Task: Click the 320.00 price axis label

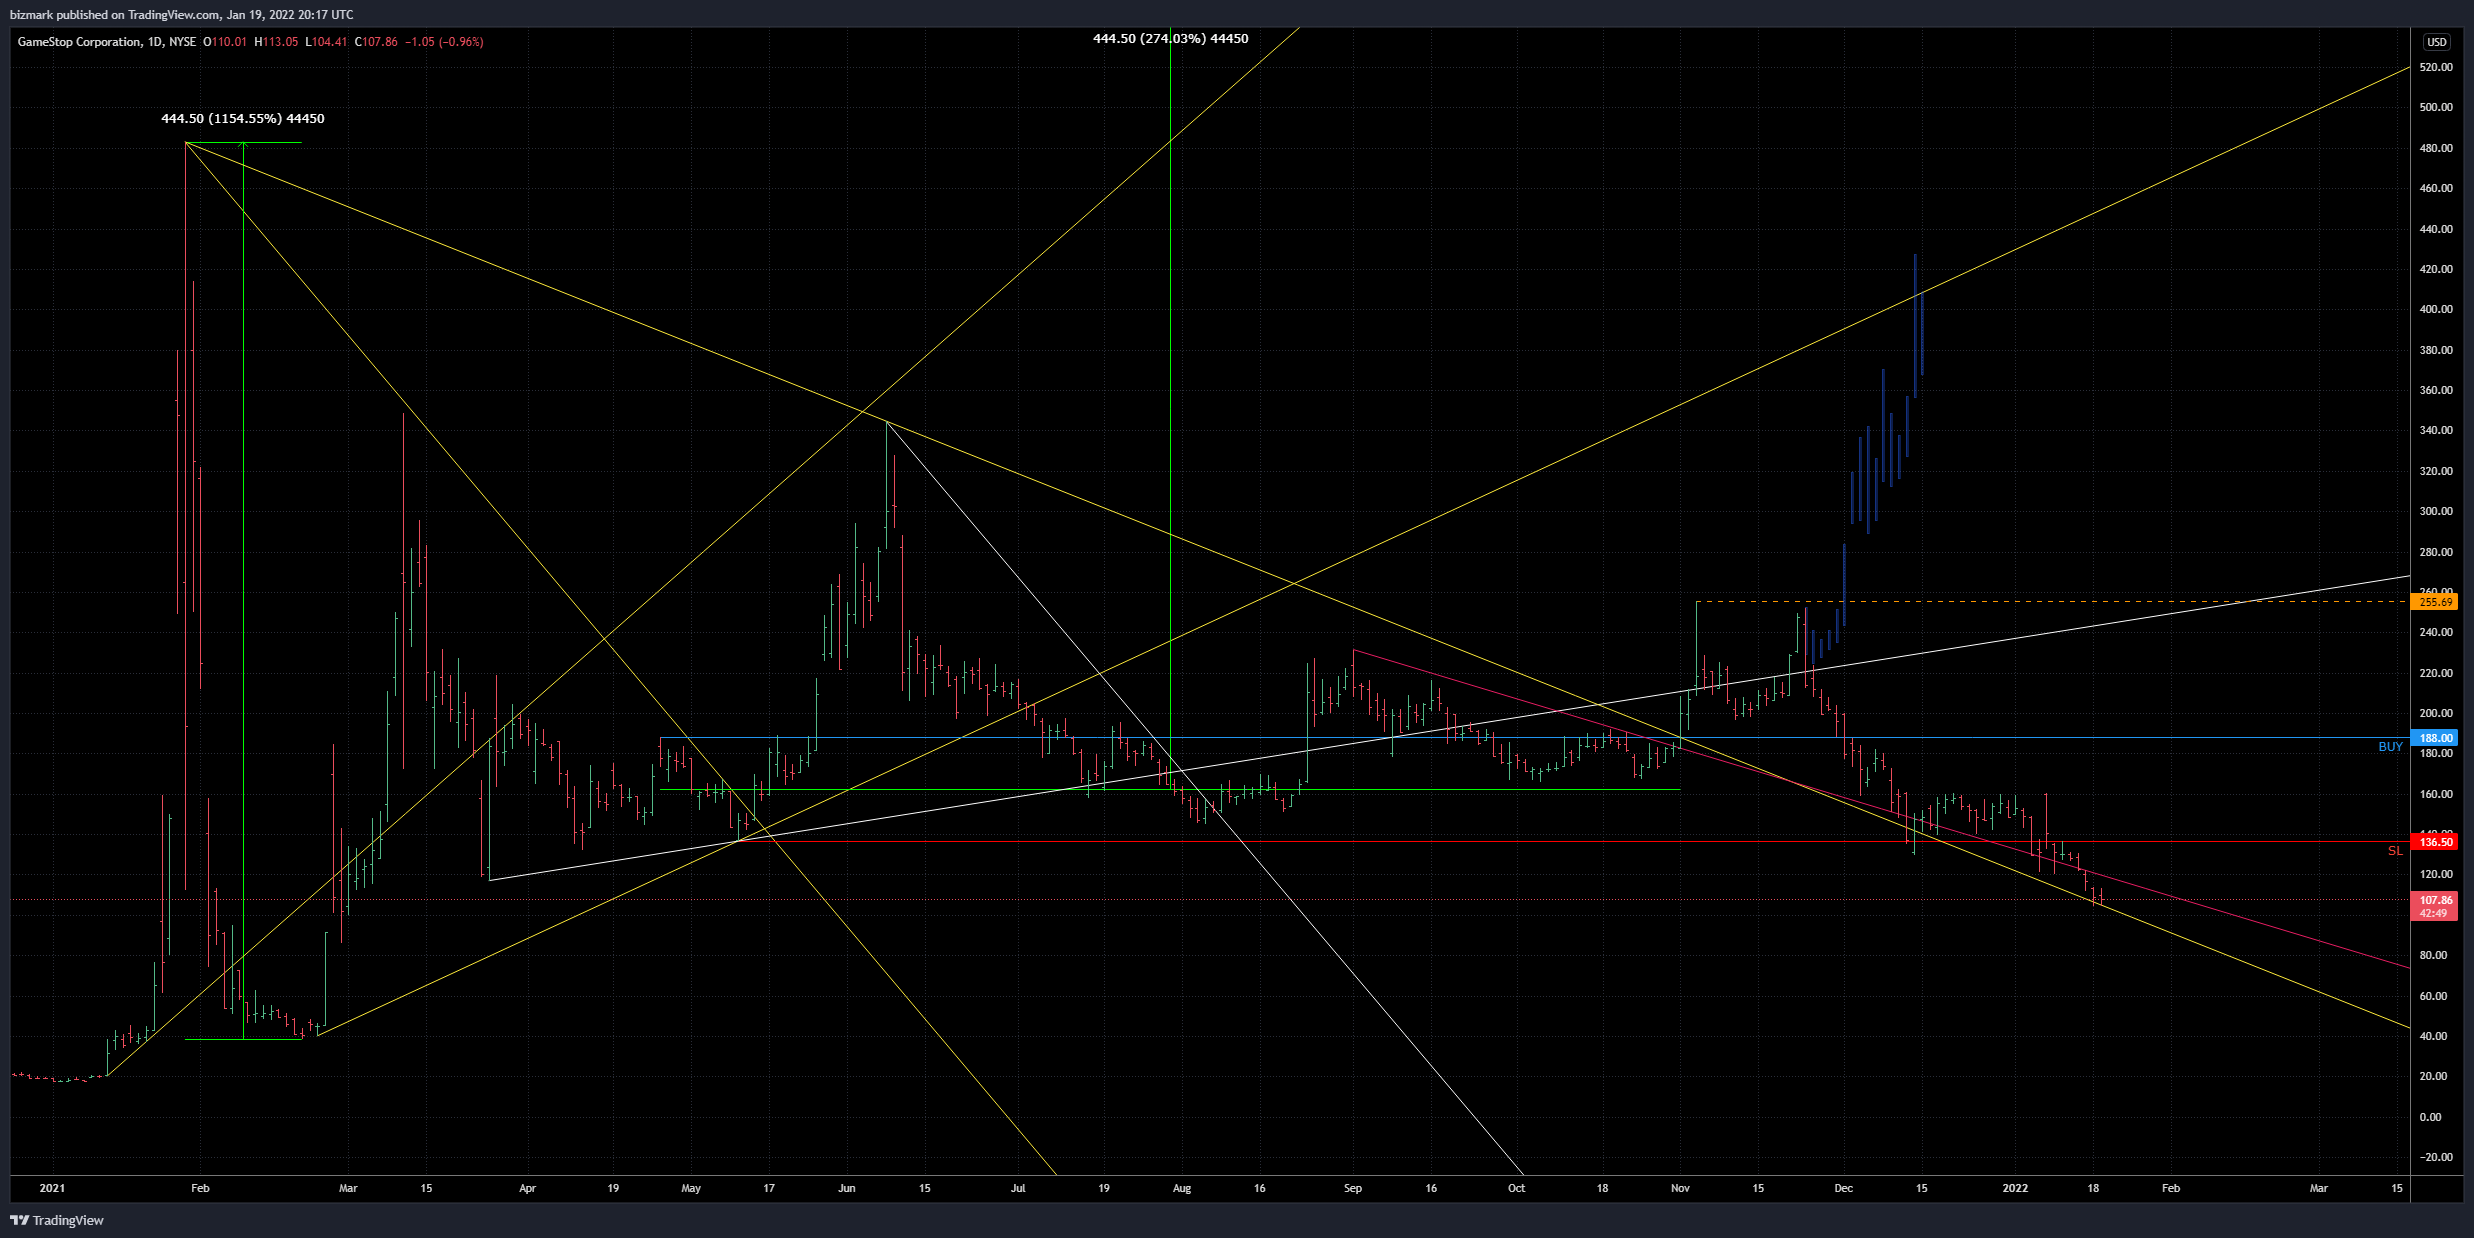Action: (2436, 471)
